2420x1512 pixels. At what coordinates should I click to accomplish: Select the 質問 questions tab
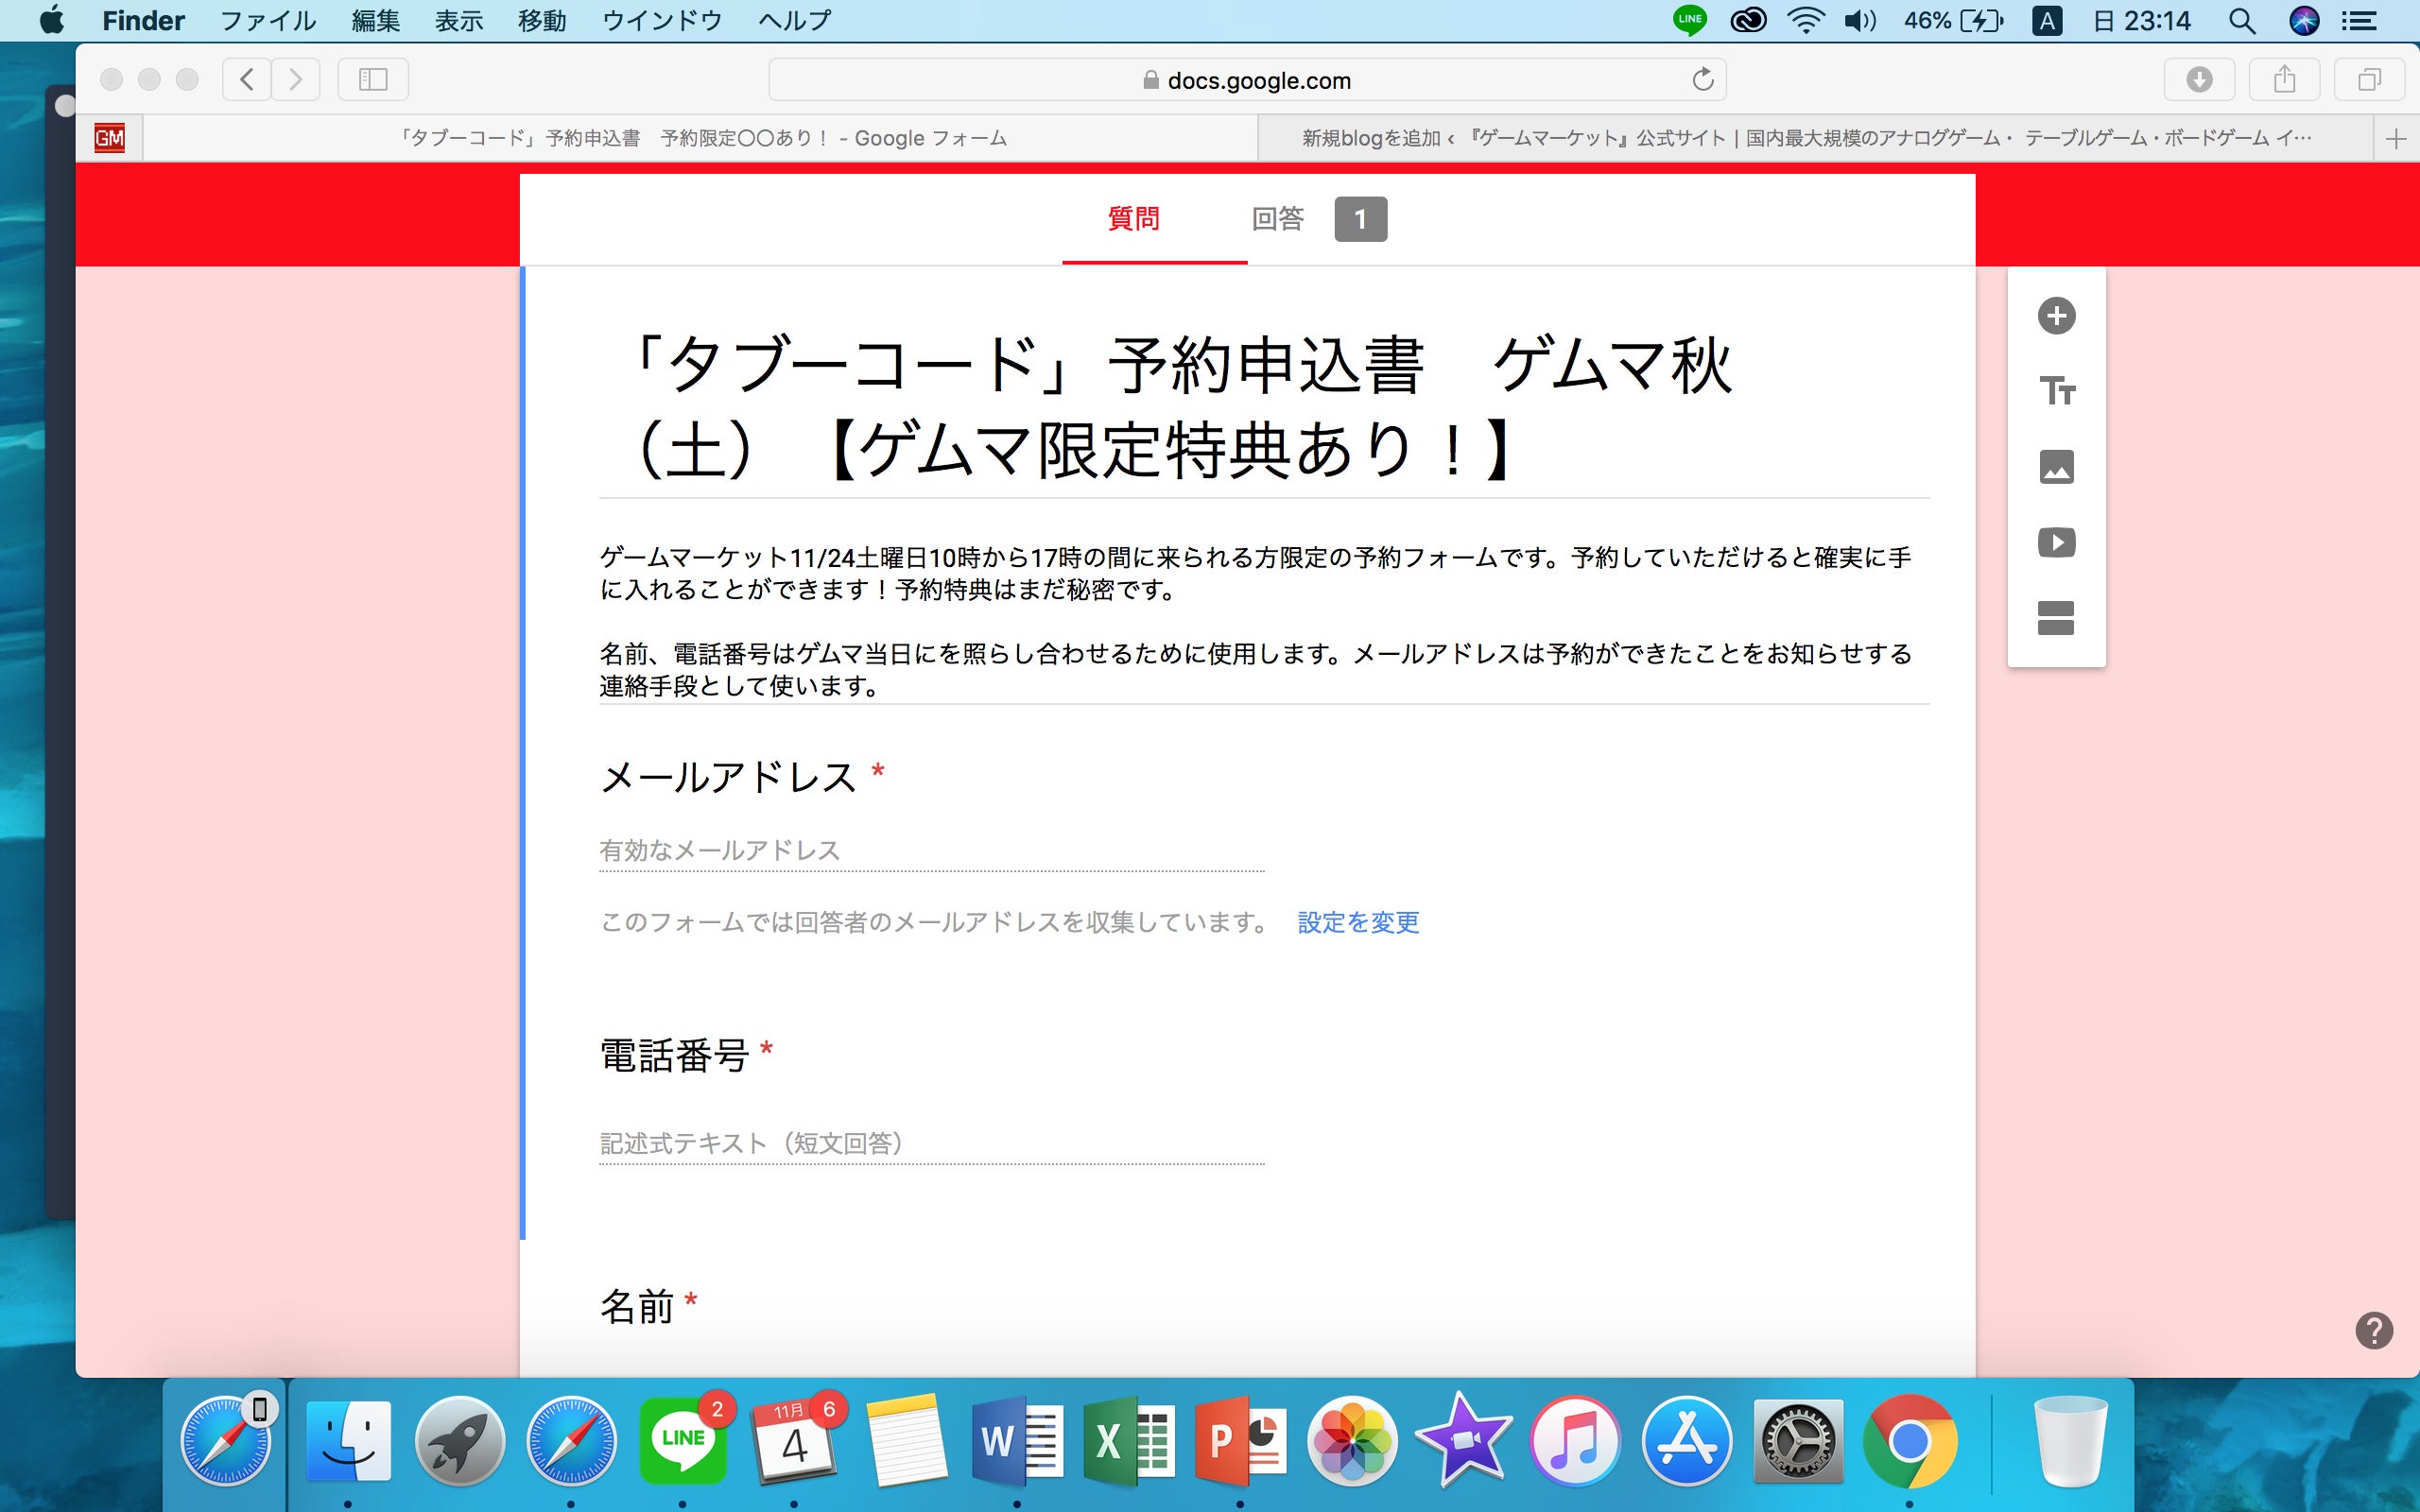pos(1134,219)
